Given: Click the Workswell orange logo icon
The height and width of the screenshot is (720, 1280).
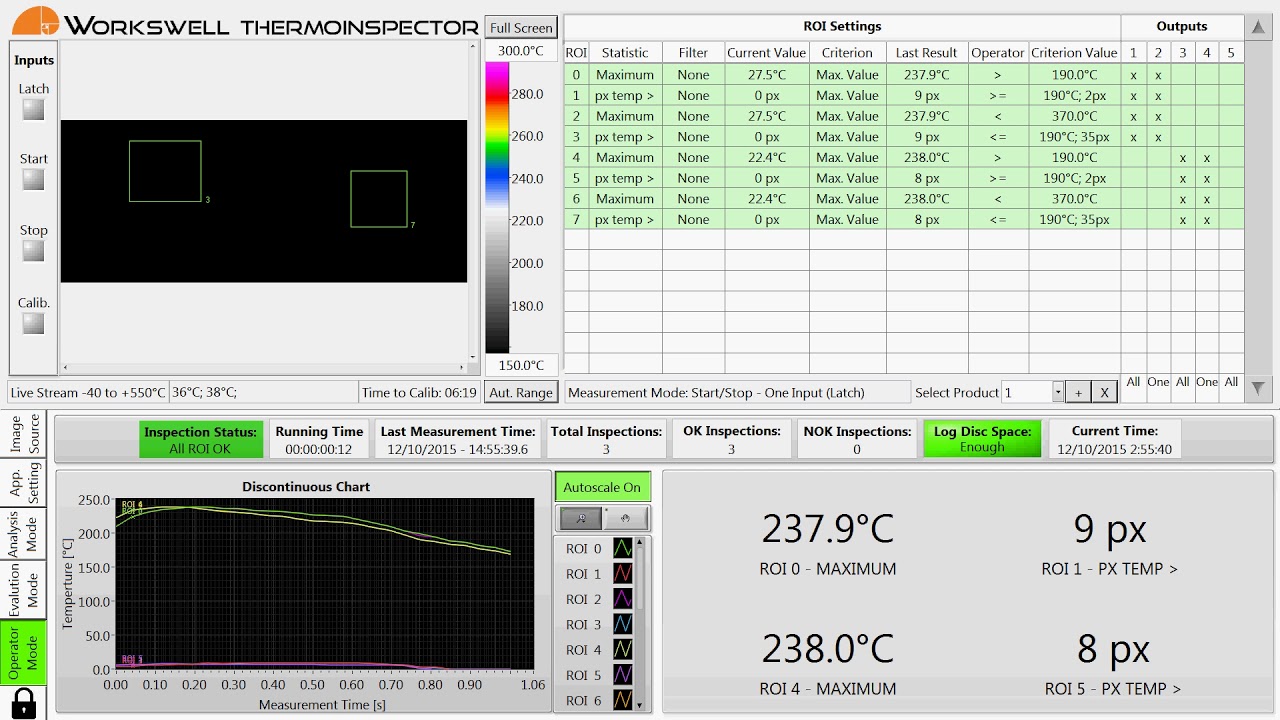Looking at the screenshot, I should coord(35,22).
